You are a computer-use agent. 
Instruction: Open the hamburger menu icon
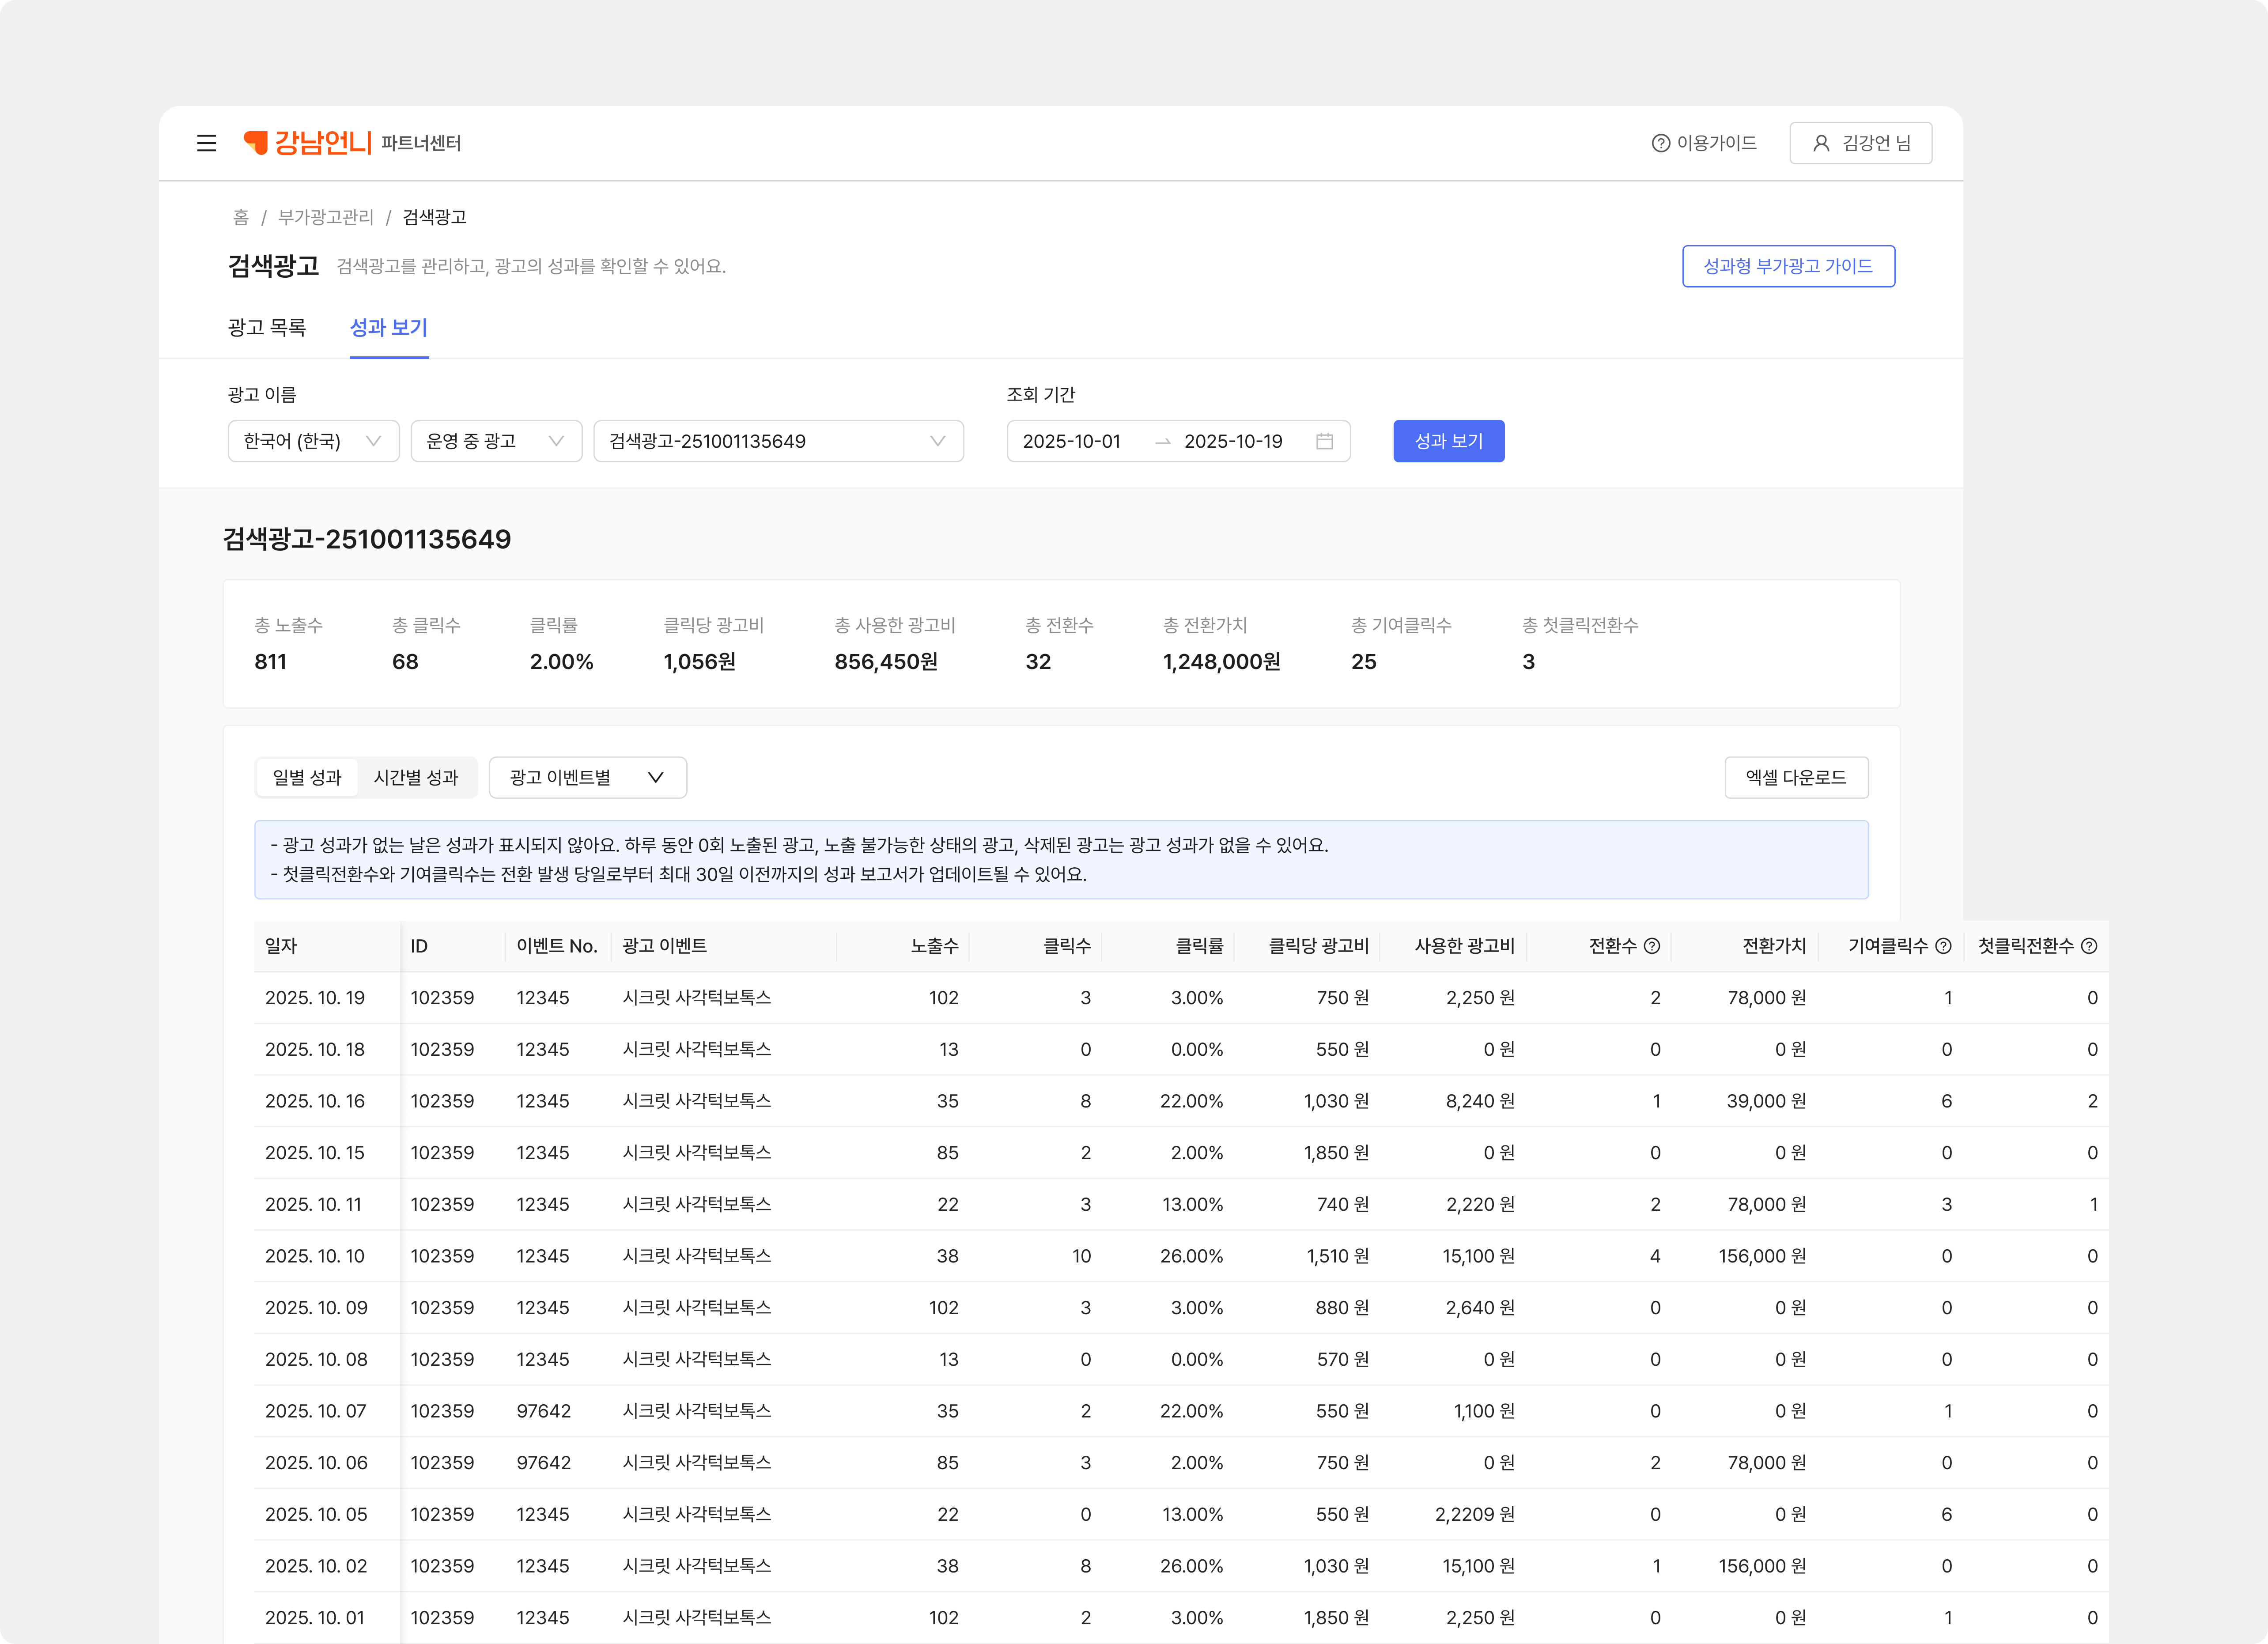[206, 143]
